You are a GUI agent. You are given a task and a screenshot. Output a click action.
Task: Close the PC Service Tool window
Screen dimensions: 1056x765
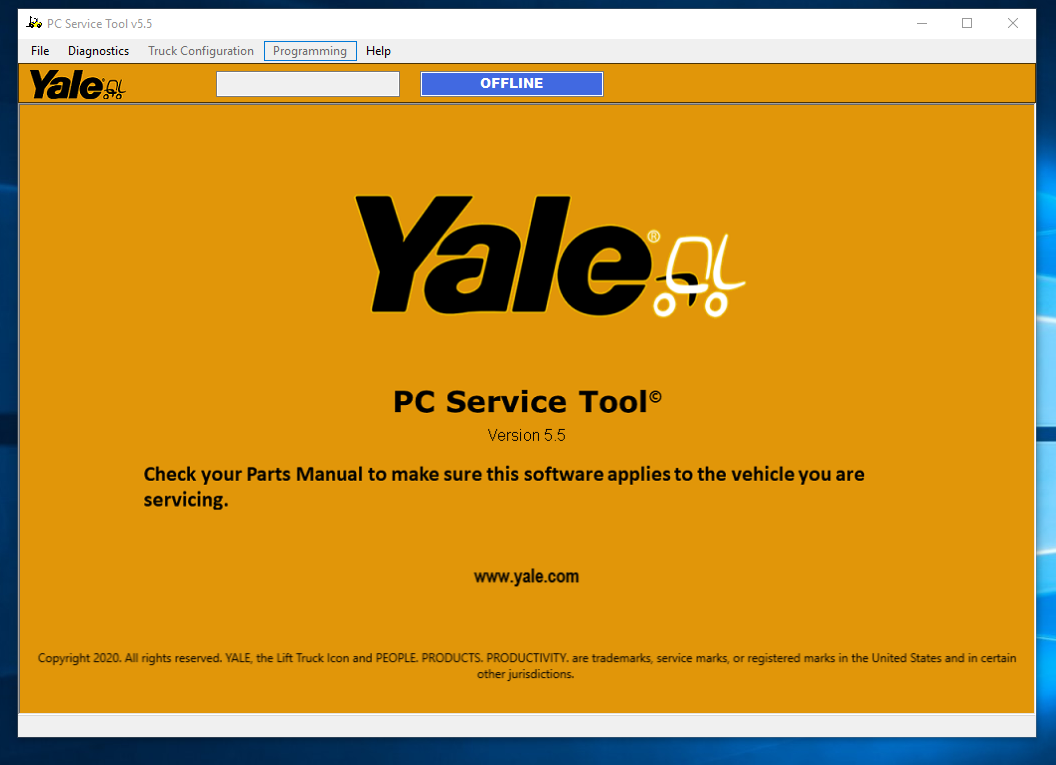click(1013, 24)
